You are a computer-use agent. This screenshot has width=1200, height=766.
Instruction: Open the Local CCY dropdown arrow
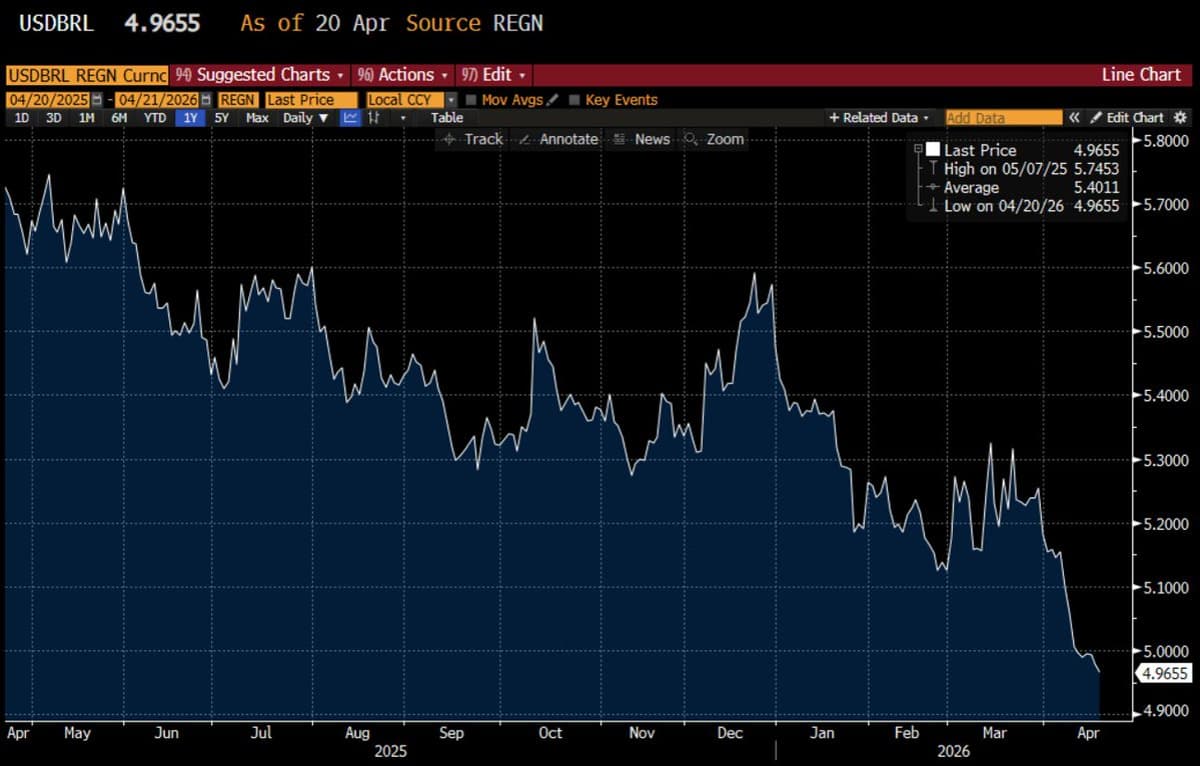[x=452, y=99]
